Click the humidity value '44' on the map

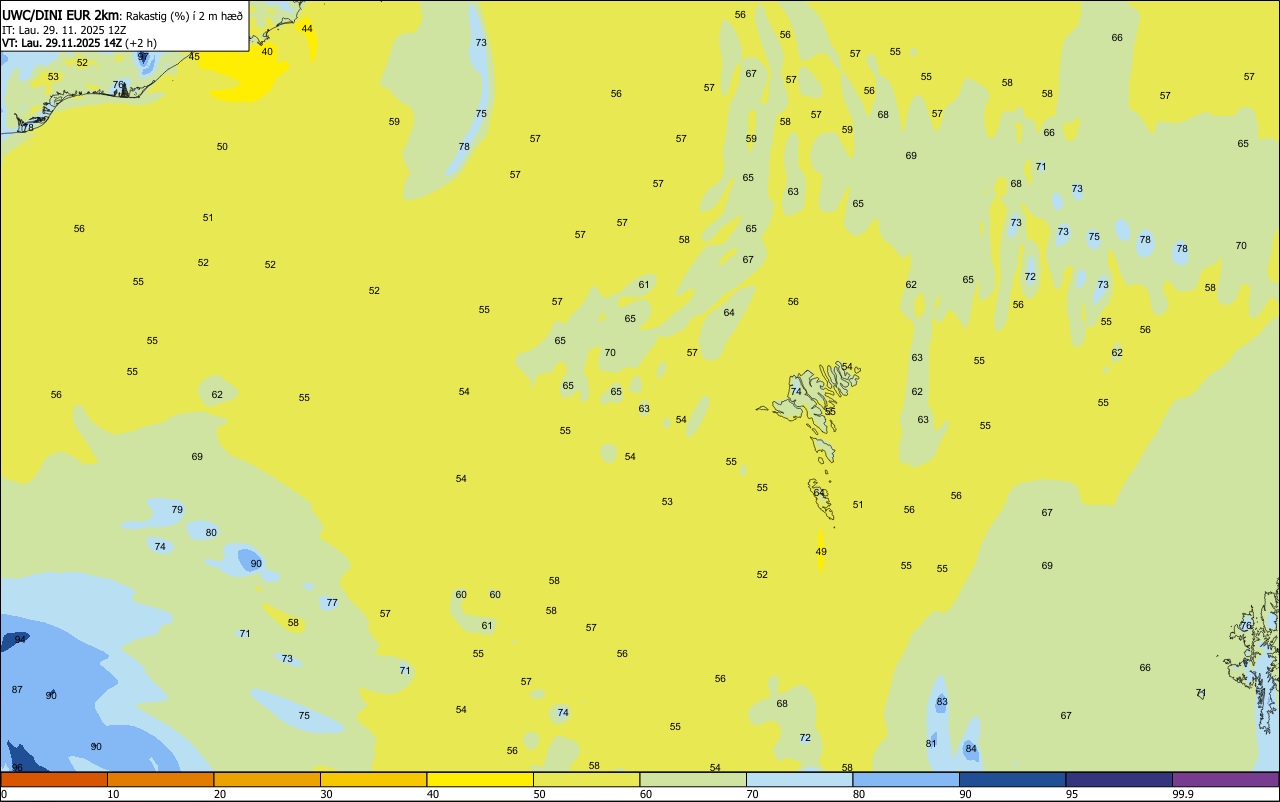(307, 29)
